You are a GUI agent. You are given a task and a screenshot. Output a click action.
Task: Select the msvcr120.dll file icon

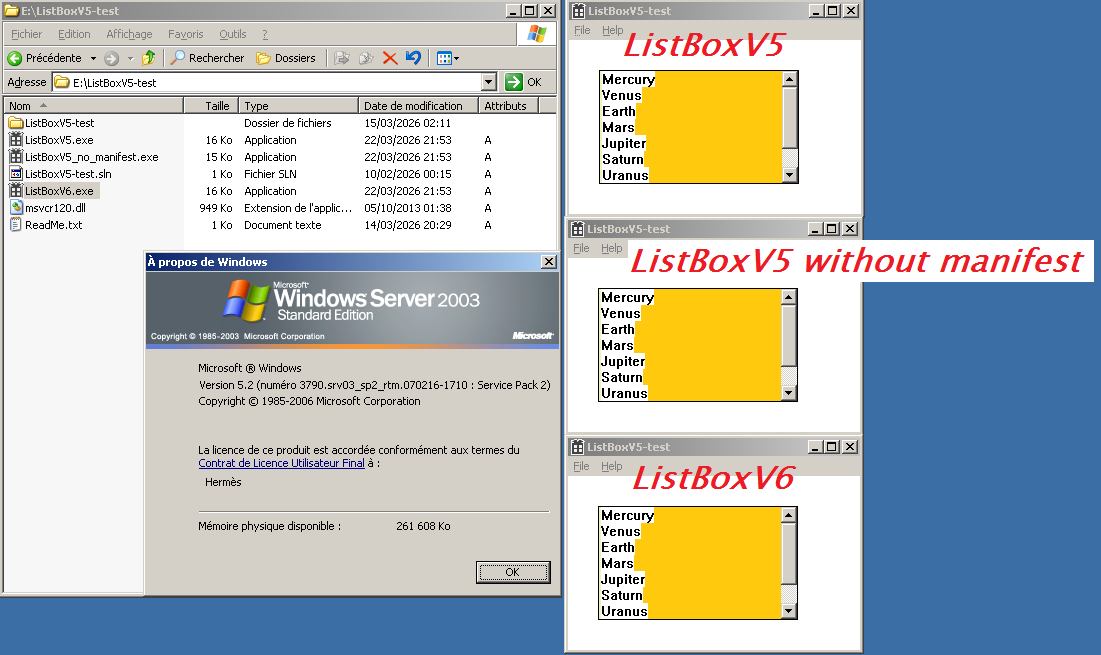click(x=16, y=208)
